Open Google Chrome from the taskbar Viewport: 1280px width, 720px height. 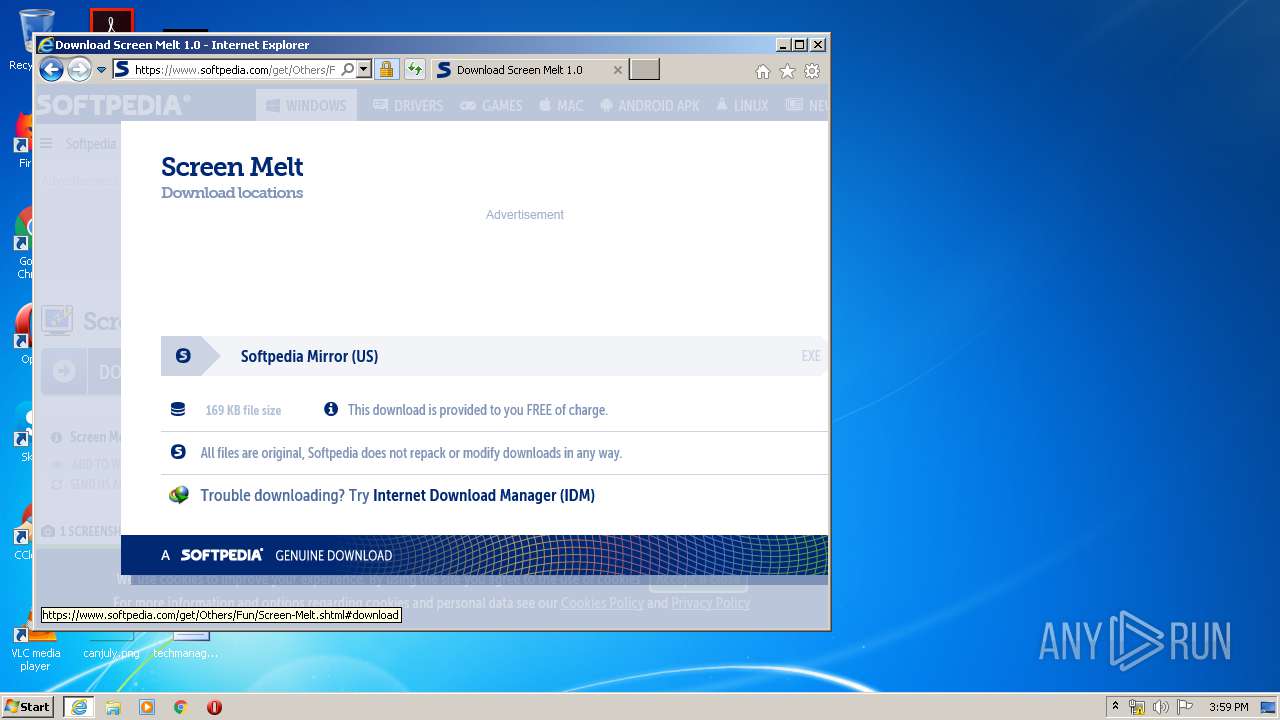(181, 707)
